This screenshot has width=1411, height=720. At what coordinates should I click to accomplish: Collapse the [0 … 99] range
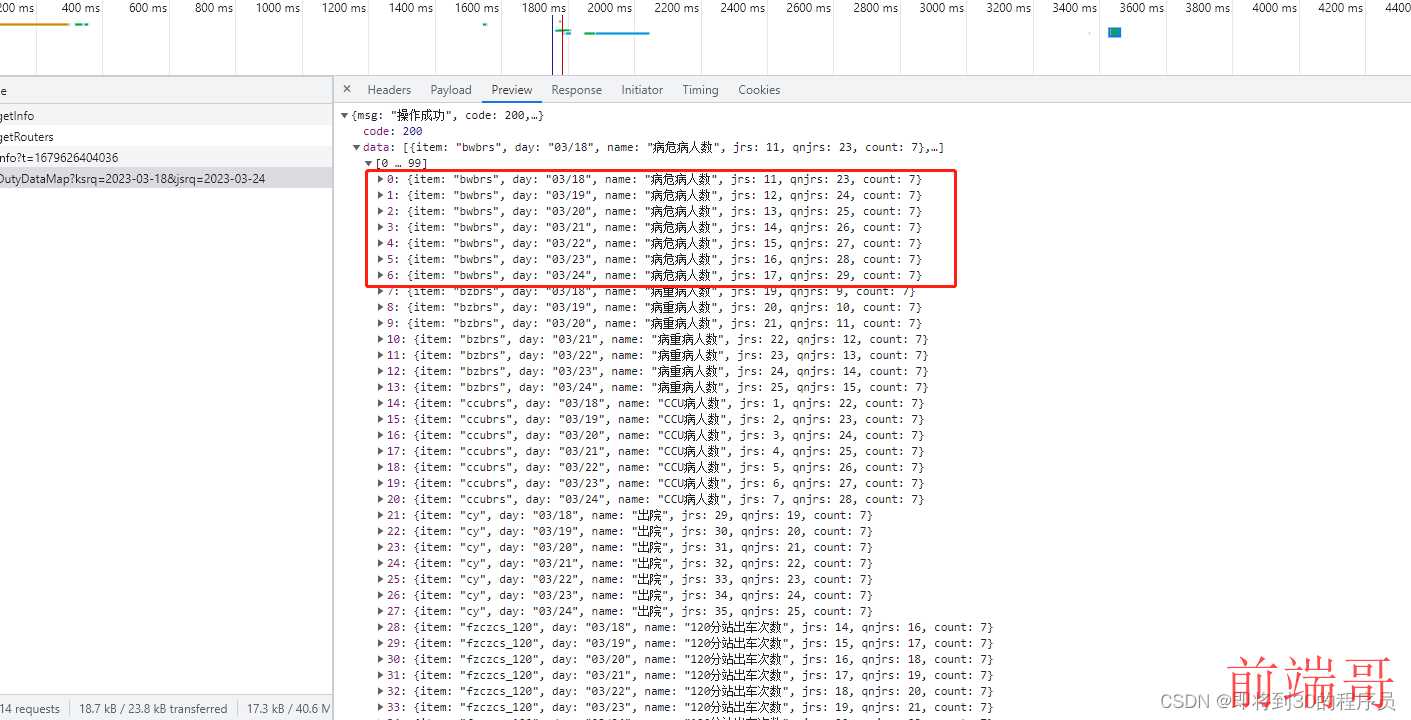tap(369, 163)
